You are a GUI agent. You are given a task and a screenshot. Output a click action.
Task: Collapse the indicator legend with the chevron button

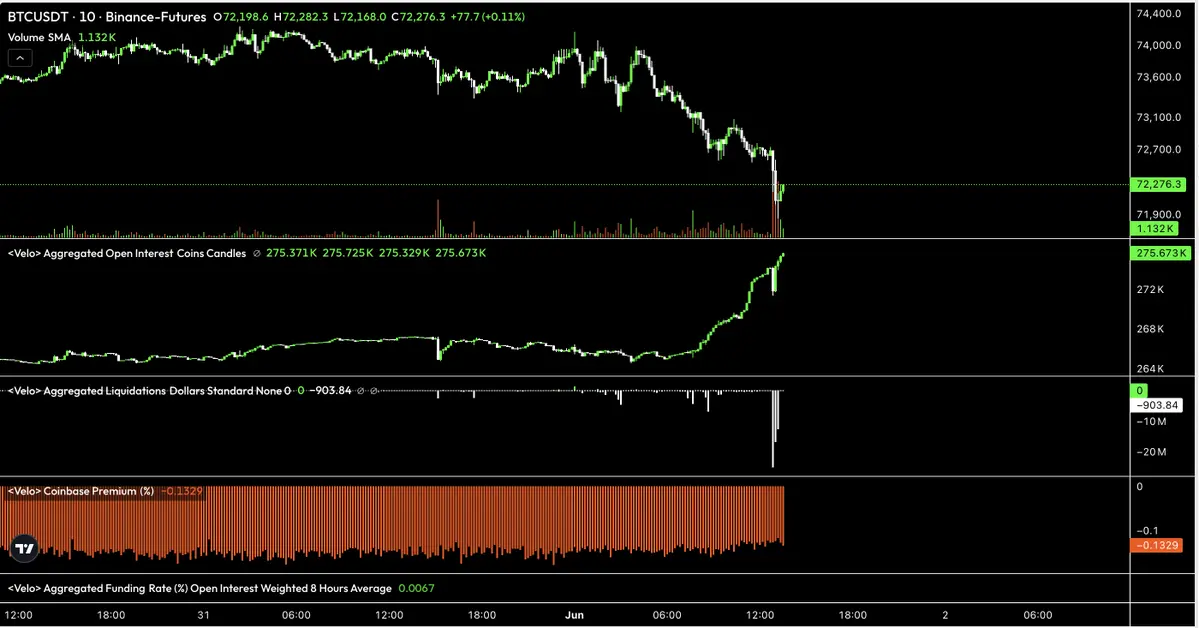pos(20,58)
